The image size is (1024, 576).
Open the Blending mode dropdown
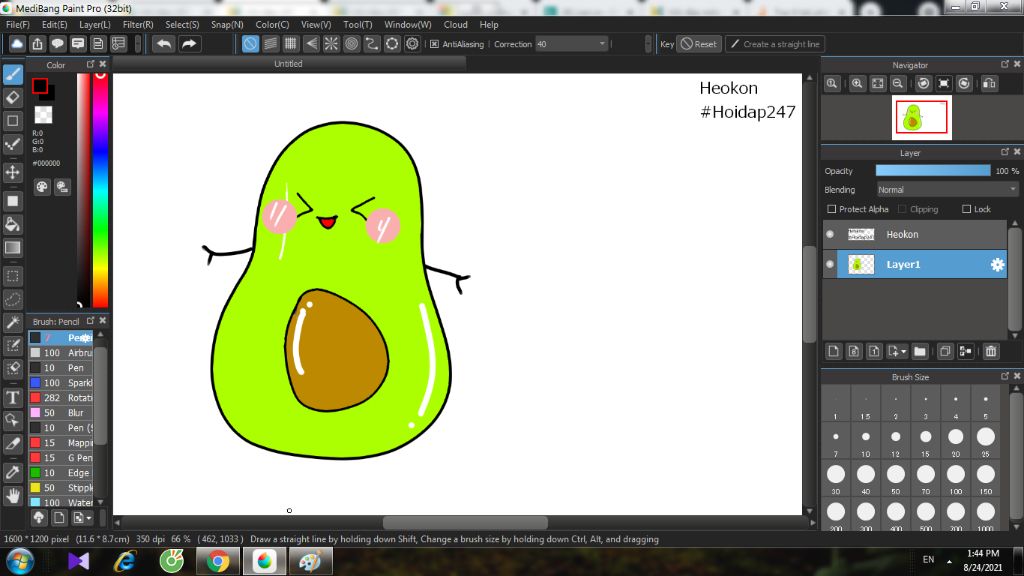[947, 189]
